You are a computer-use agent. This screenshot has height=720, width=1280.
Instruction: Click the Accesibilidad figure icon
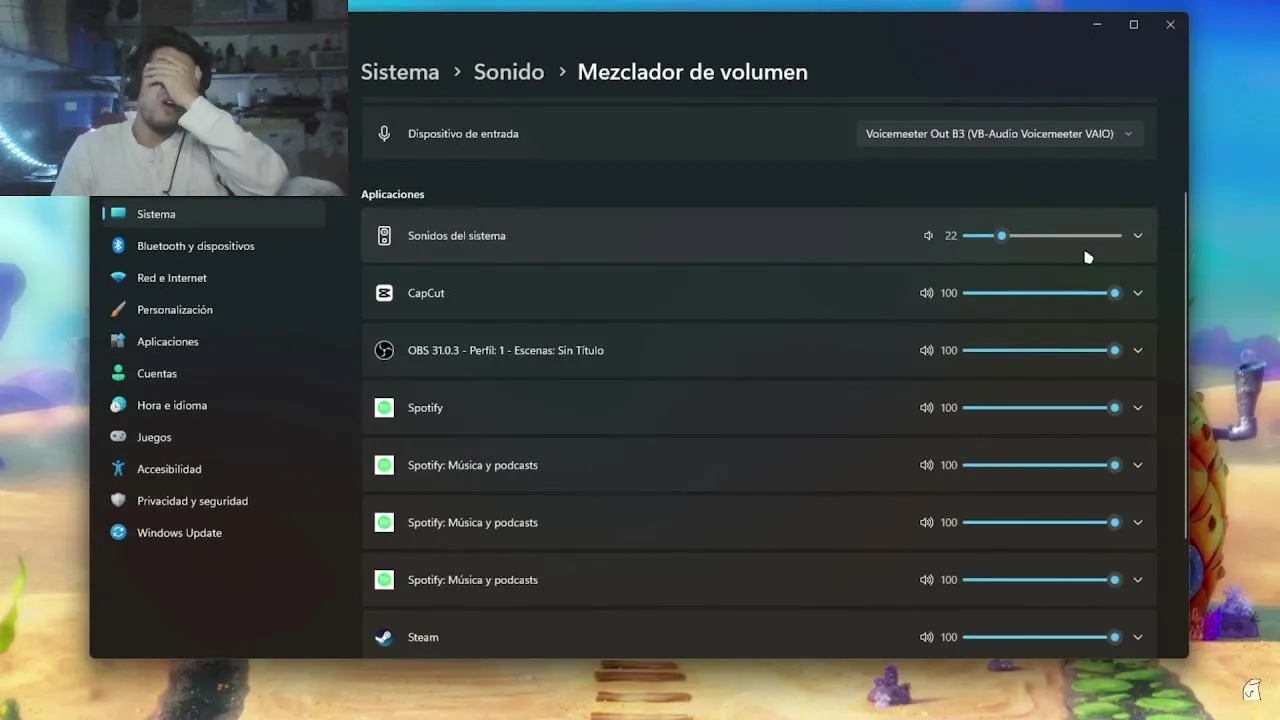[118, 469]
